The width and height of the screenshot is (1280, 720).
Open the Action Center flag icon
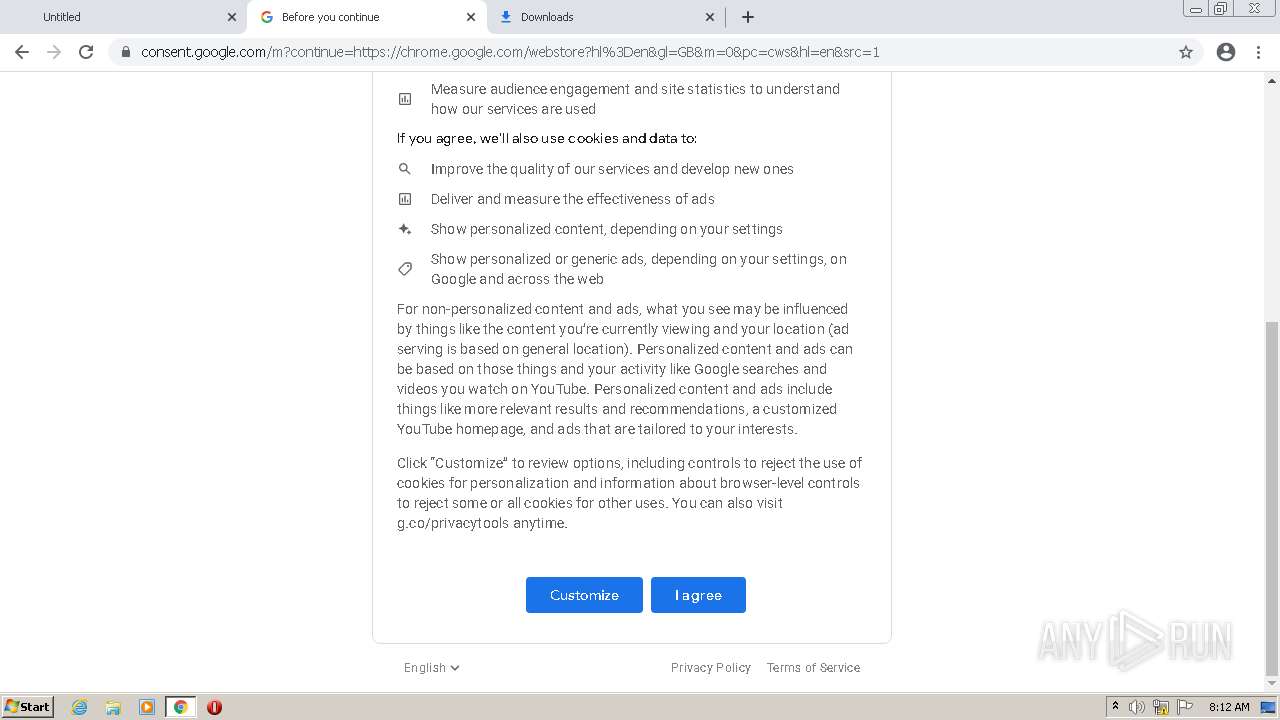coord(1185,707)
